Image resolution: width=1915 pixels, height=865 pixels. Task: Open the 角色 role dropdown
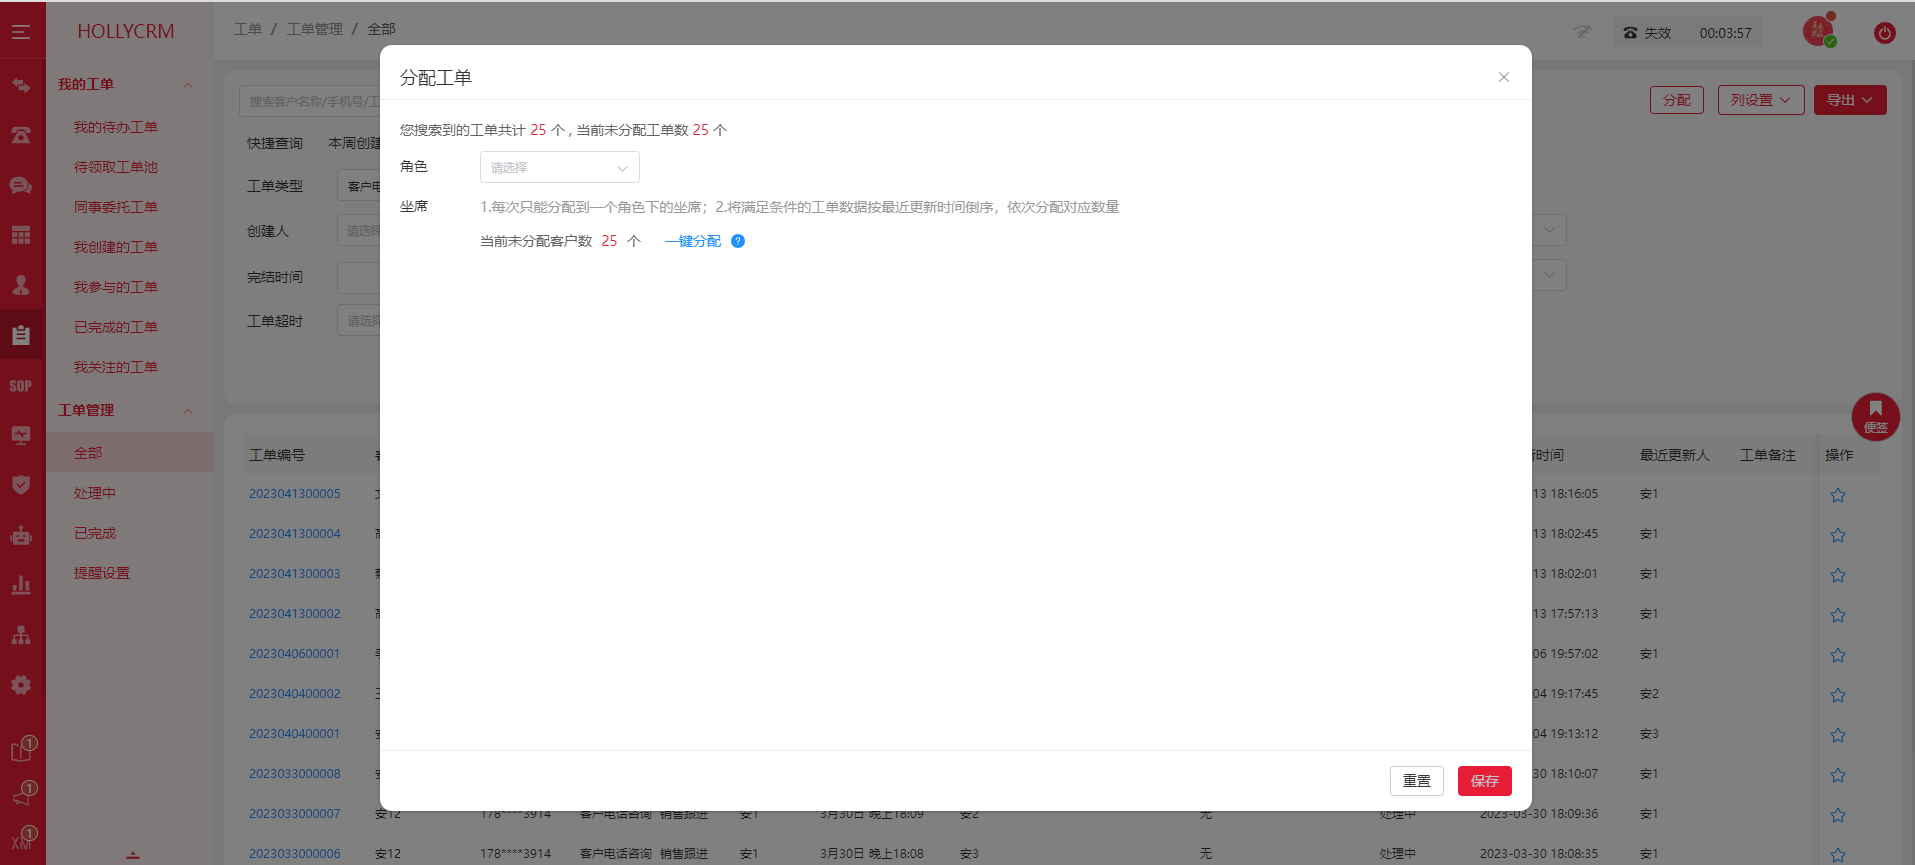click(559, 168)
